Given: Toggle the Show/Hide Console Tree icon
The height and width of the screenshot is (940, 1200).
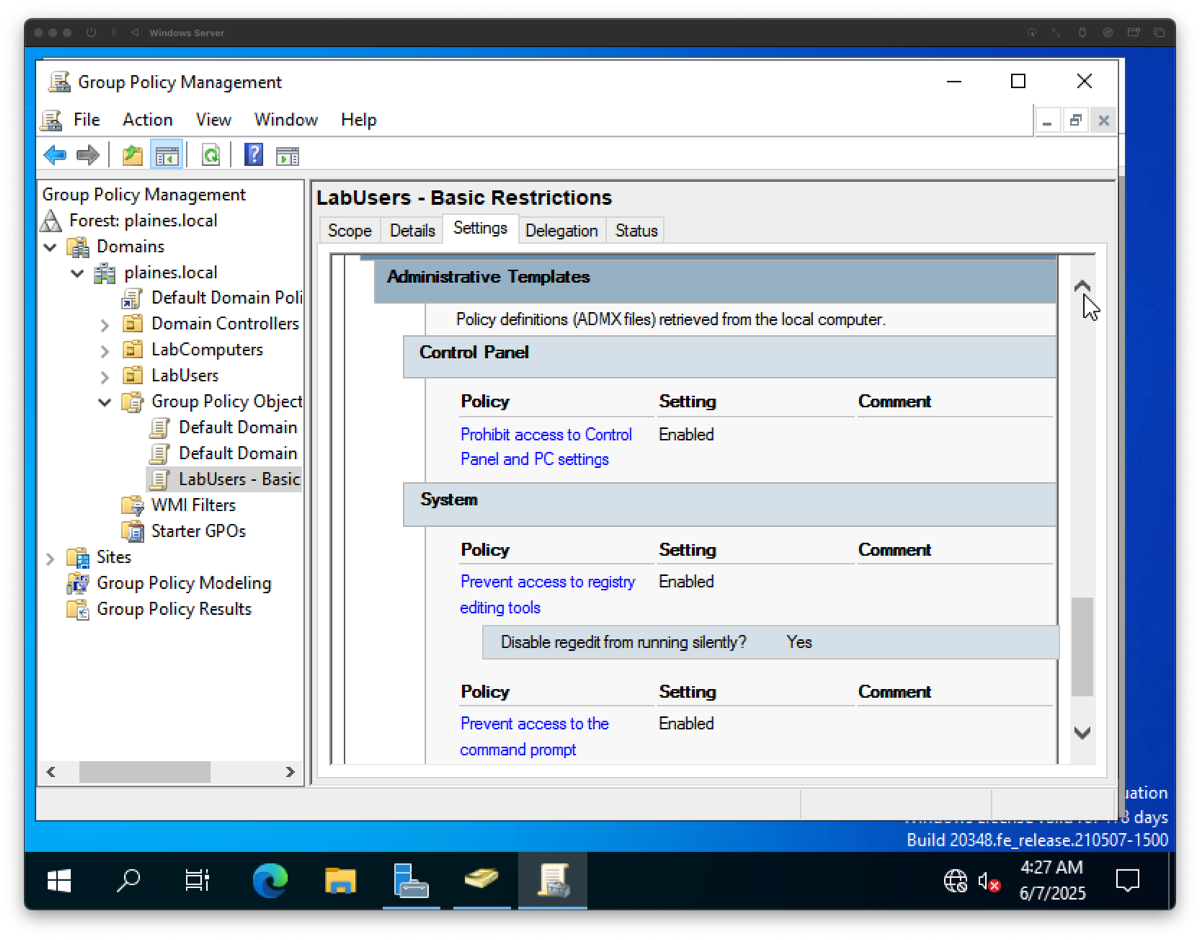Looking at the screenshot, I should coord(166,155).
